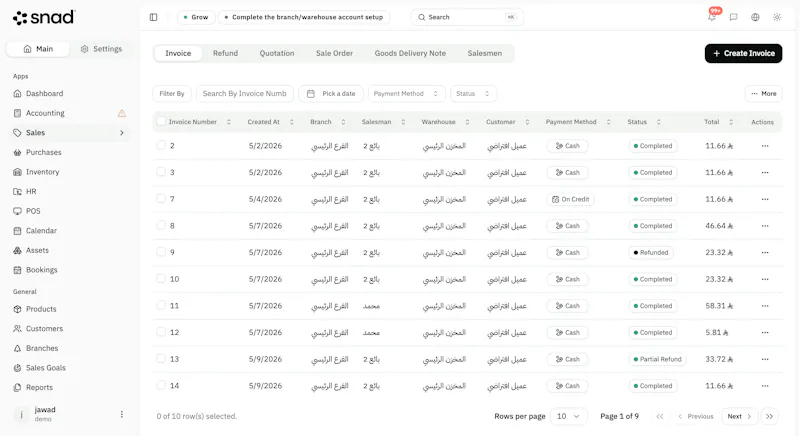This screenshot has height=436, width=800.
Task: Open the chat messages icon
Action: pos(734,17)
